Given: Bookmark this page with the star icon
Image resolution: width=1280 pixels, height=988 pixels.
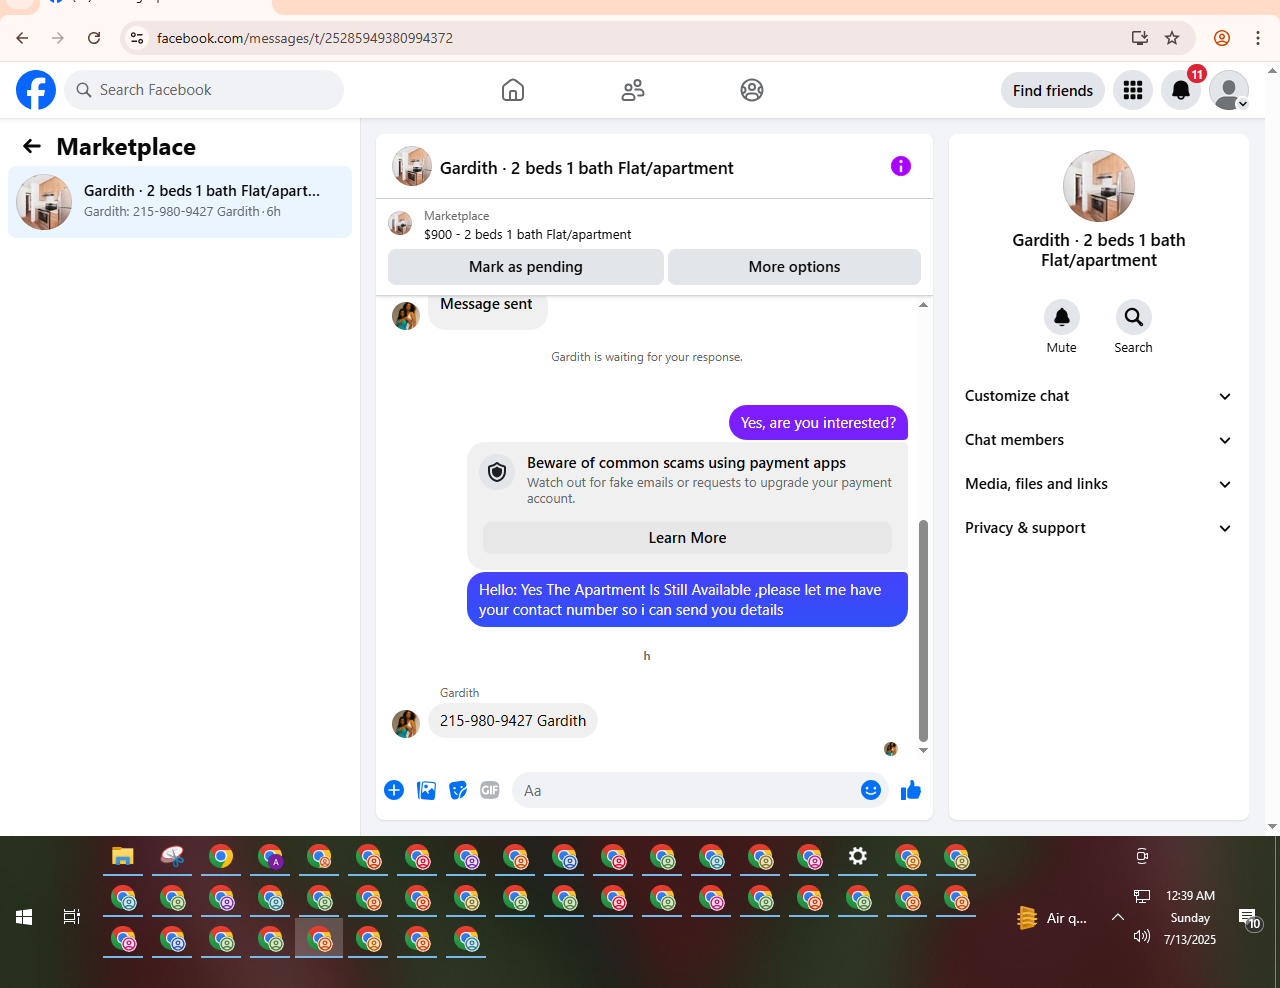Looking at the screenshot, I should pos(1172,38).
